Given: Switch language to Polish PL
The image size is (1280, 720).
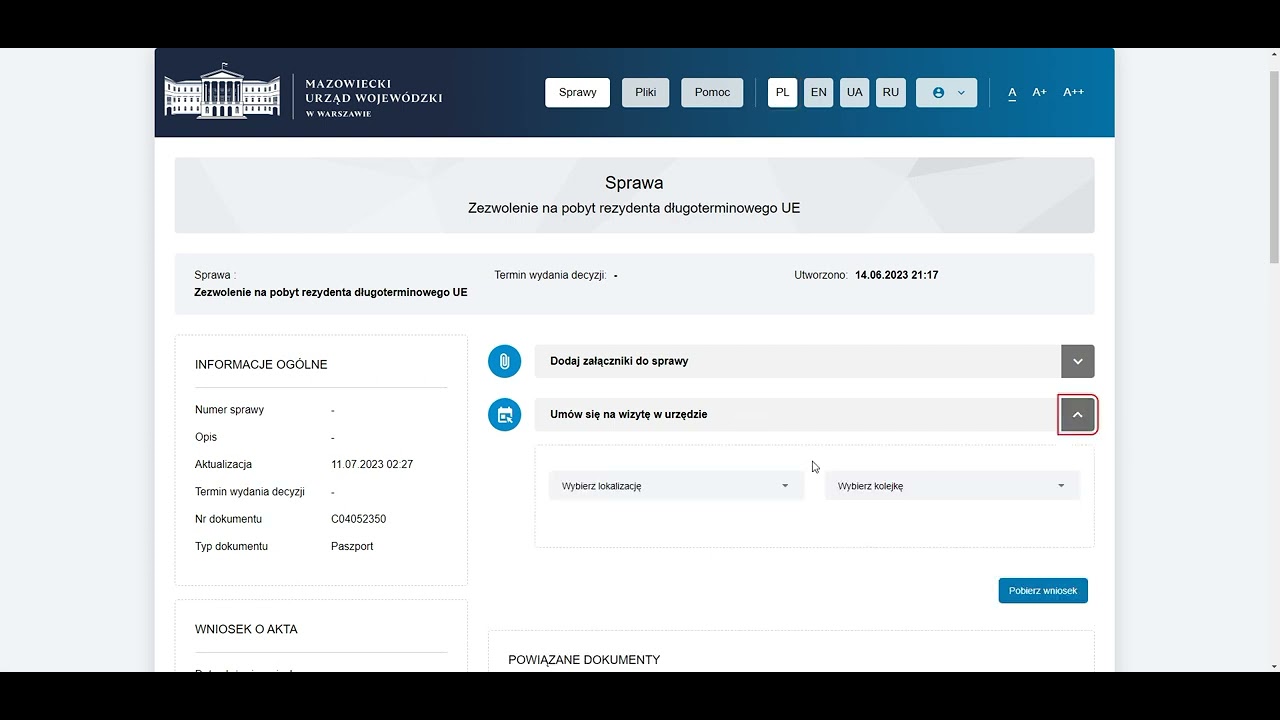Looking at the screenshot, I should [x=782, y=92].
